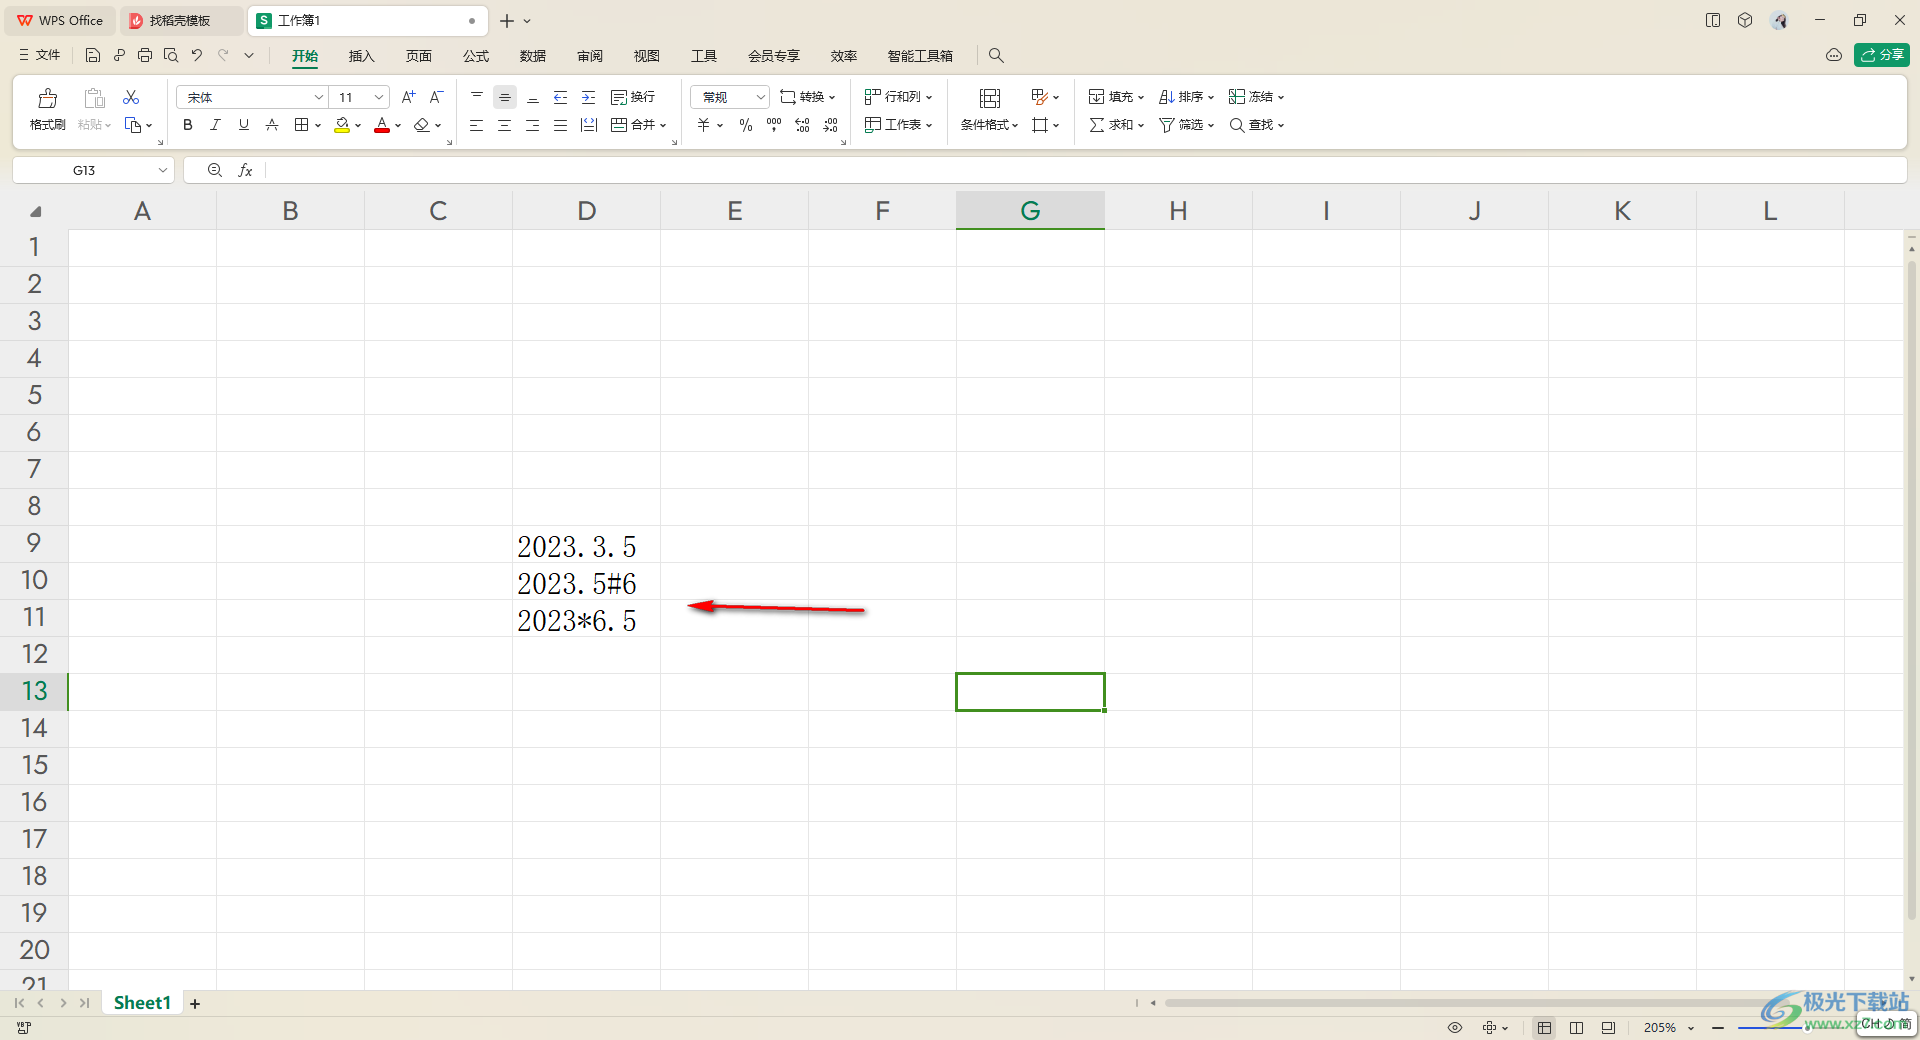
Task: Open the 公式 (Formulas) ribbon tab
Action: click(476, 56)
